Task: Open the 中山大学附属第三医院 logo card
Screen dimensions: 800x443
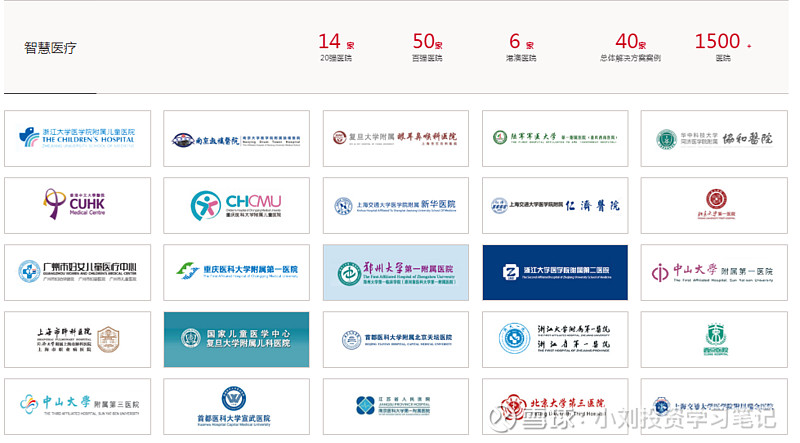Action: point(78,407)
